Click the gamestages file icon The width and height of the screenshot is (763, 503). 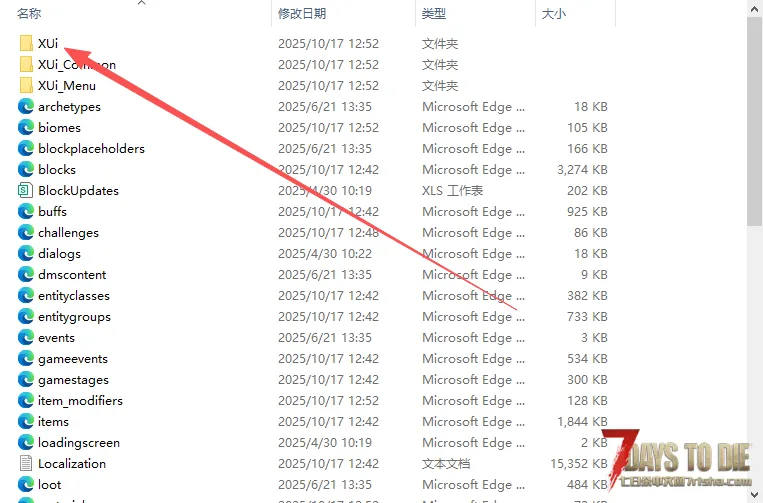(x=26, y=380)
